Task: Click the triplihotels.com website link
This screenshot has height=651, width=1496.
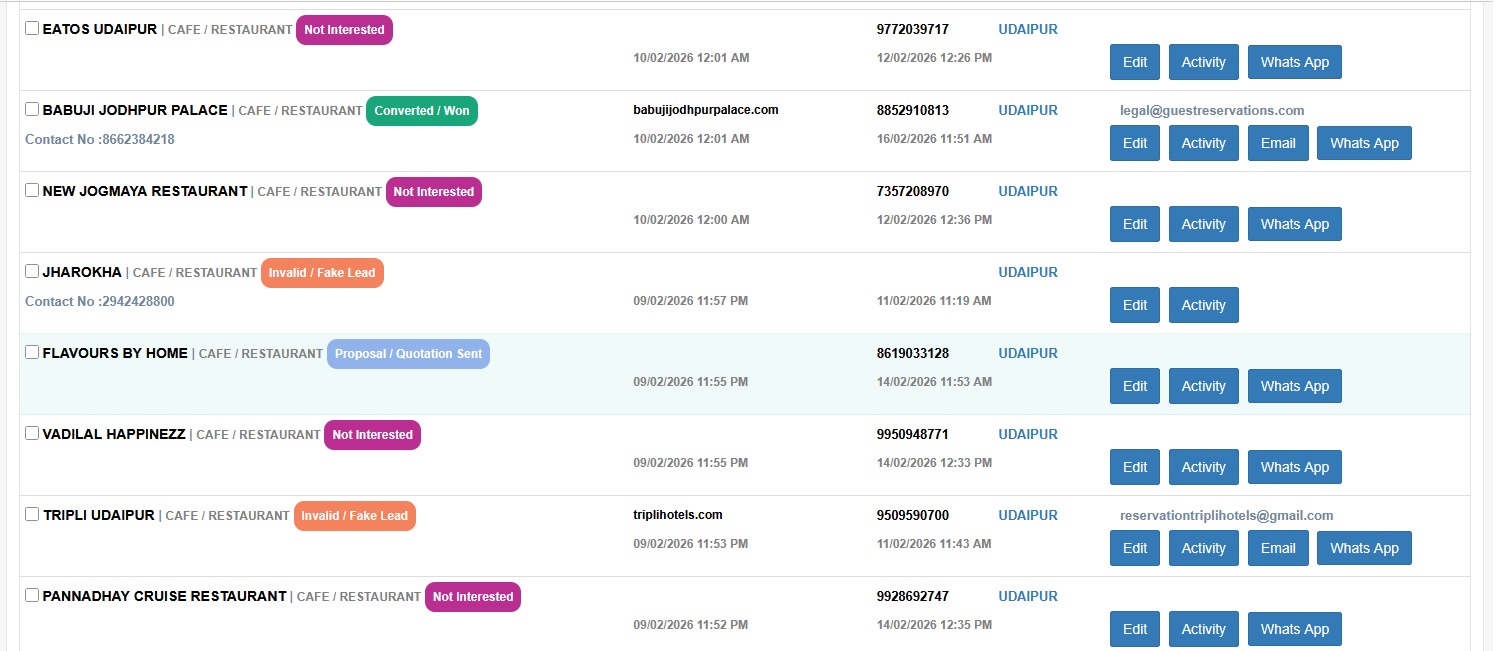Action: pos(677,515)
